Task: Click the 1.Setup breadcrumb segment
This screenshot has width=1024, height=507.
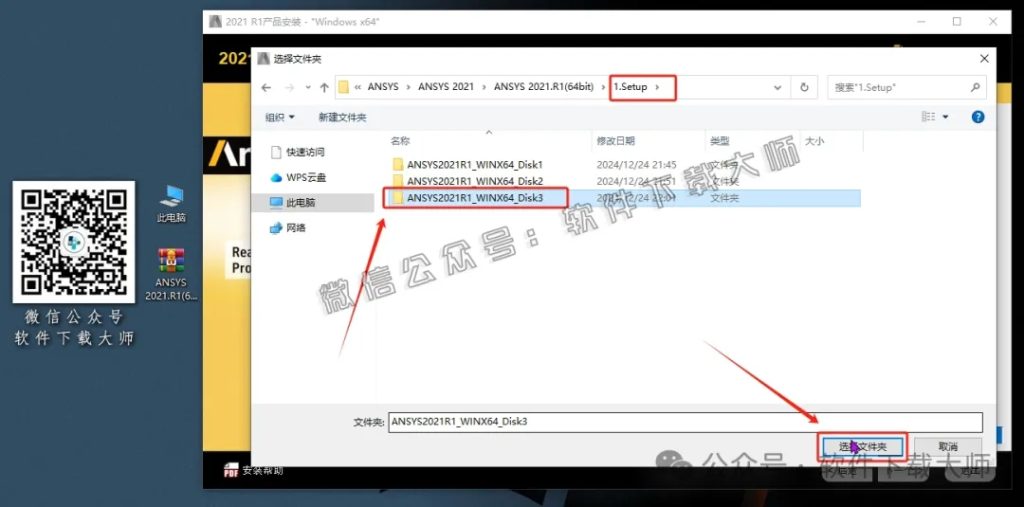Action: click(x=630, y=86)
